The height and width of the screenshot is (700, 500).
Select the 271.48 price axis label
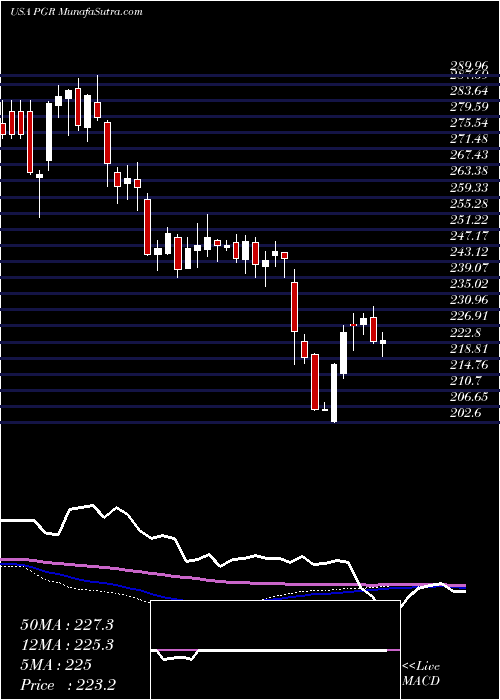pos(468,140)
